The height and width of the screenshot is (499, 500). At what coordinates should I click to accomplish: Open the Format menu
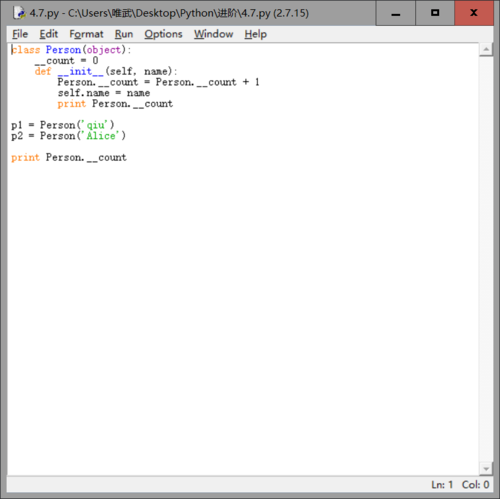coord(86,34)
